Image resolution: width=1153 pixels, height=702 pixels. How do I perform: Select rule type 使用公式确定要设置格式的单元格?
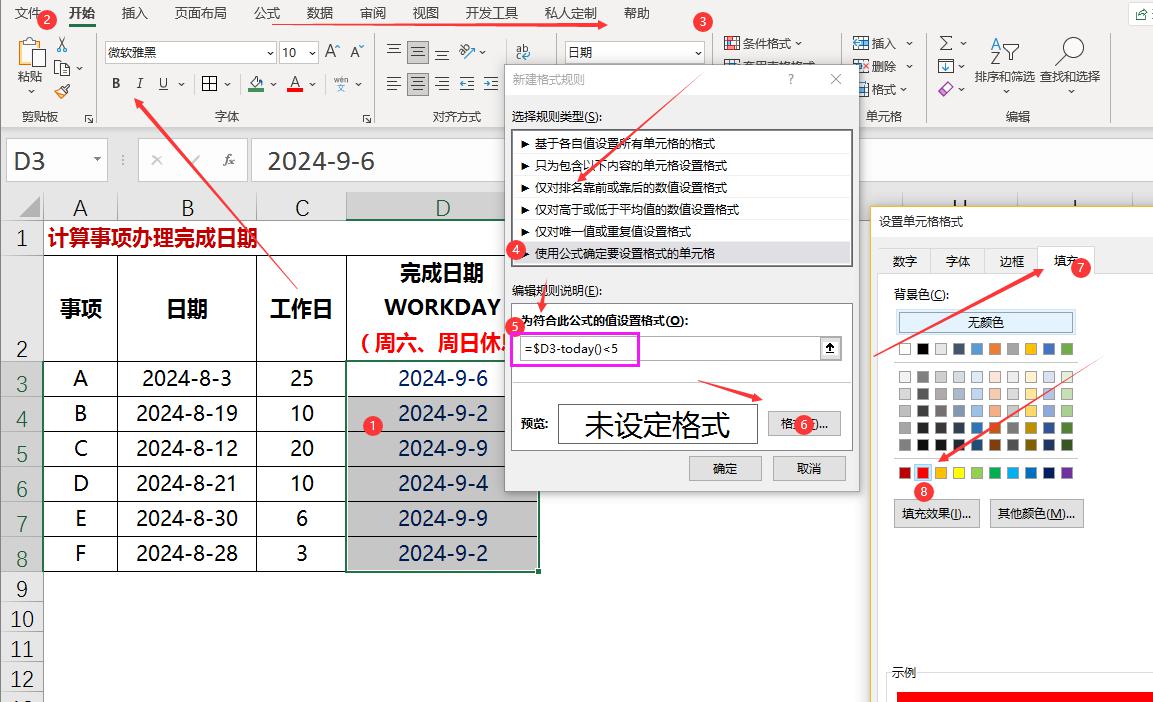pyautogui.click(x=682, y=254)
